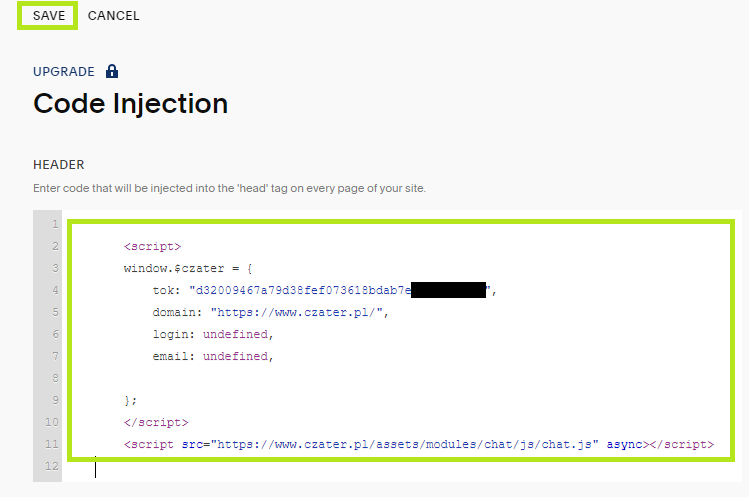This screenshot has width=749, height=497.
Task: Click the empty line 8 in editor
Action: [x=401, y=378]
